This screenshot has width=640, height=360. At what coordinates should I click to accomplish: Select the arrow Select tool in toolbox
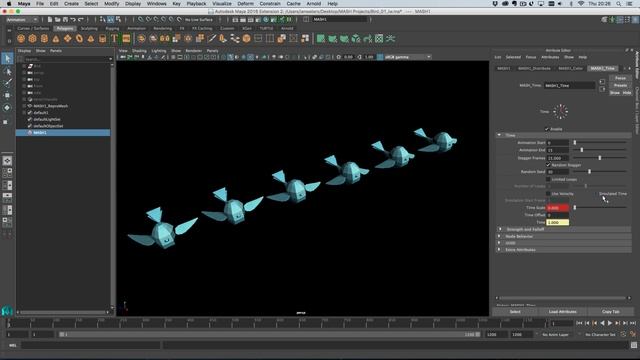[7, 58]
